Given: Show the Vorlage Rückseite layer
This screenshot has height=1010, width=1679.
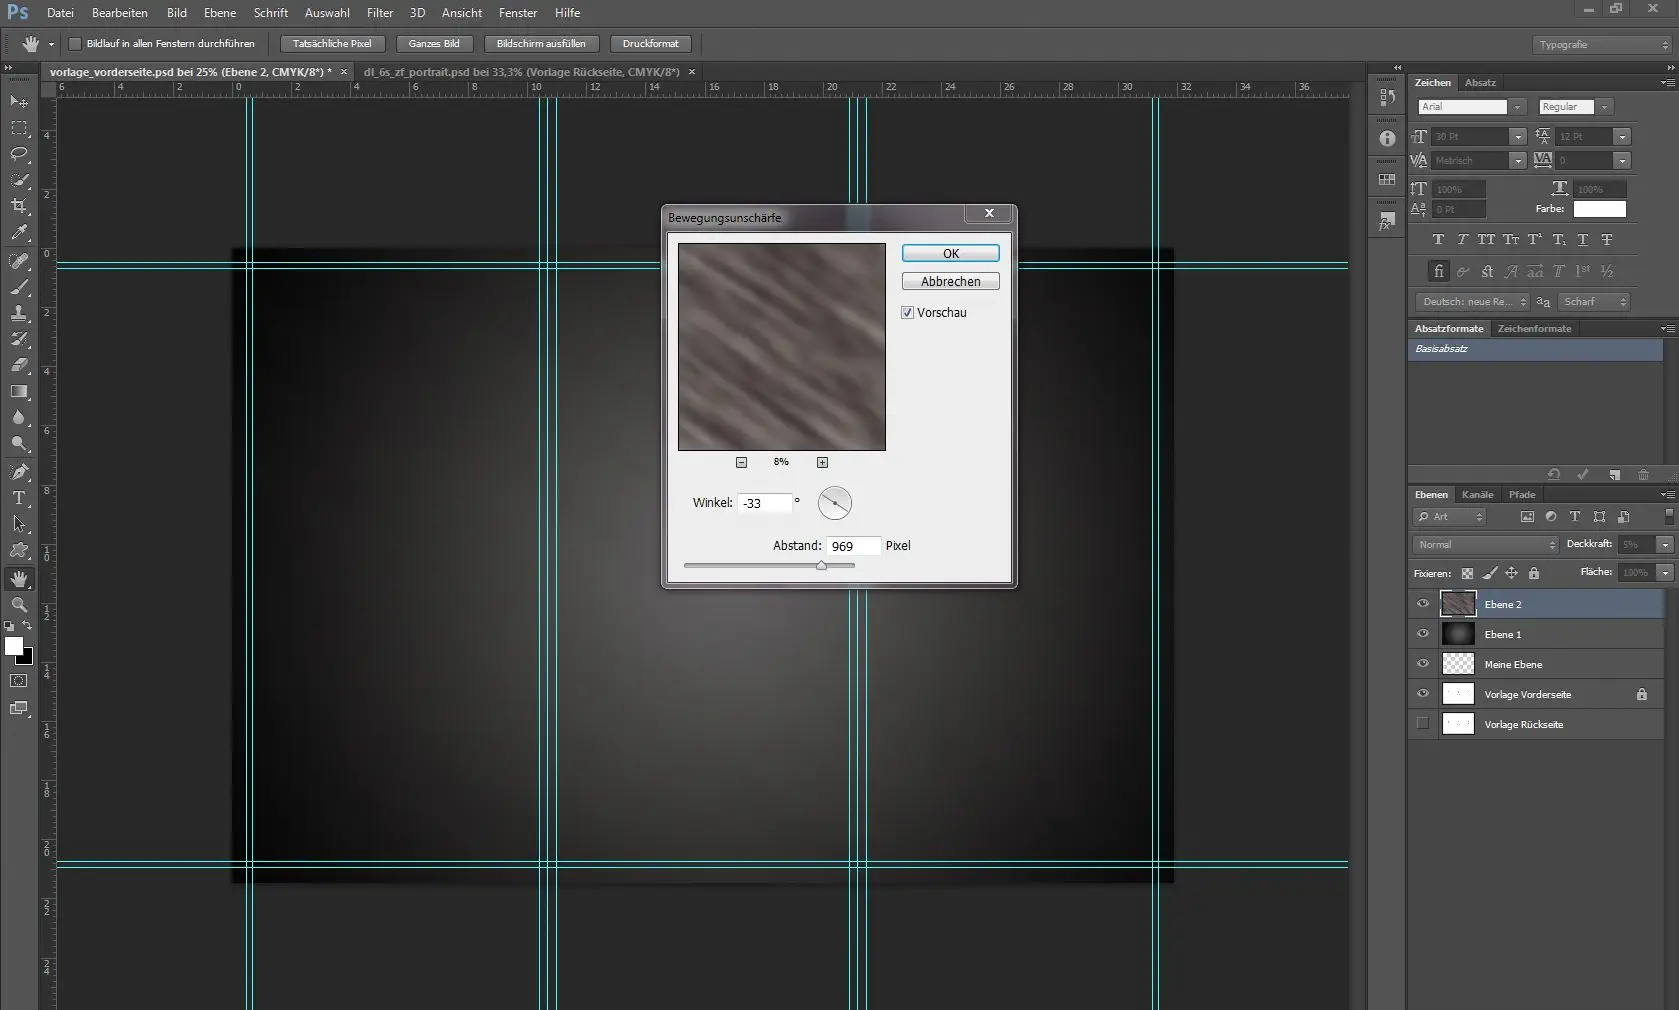Looking at the screenshot, I should click(x=1423, y=724).
